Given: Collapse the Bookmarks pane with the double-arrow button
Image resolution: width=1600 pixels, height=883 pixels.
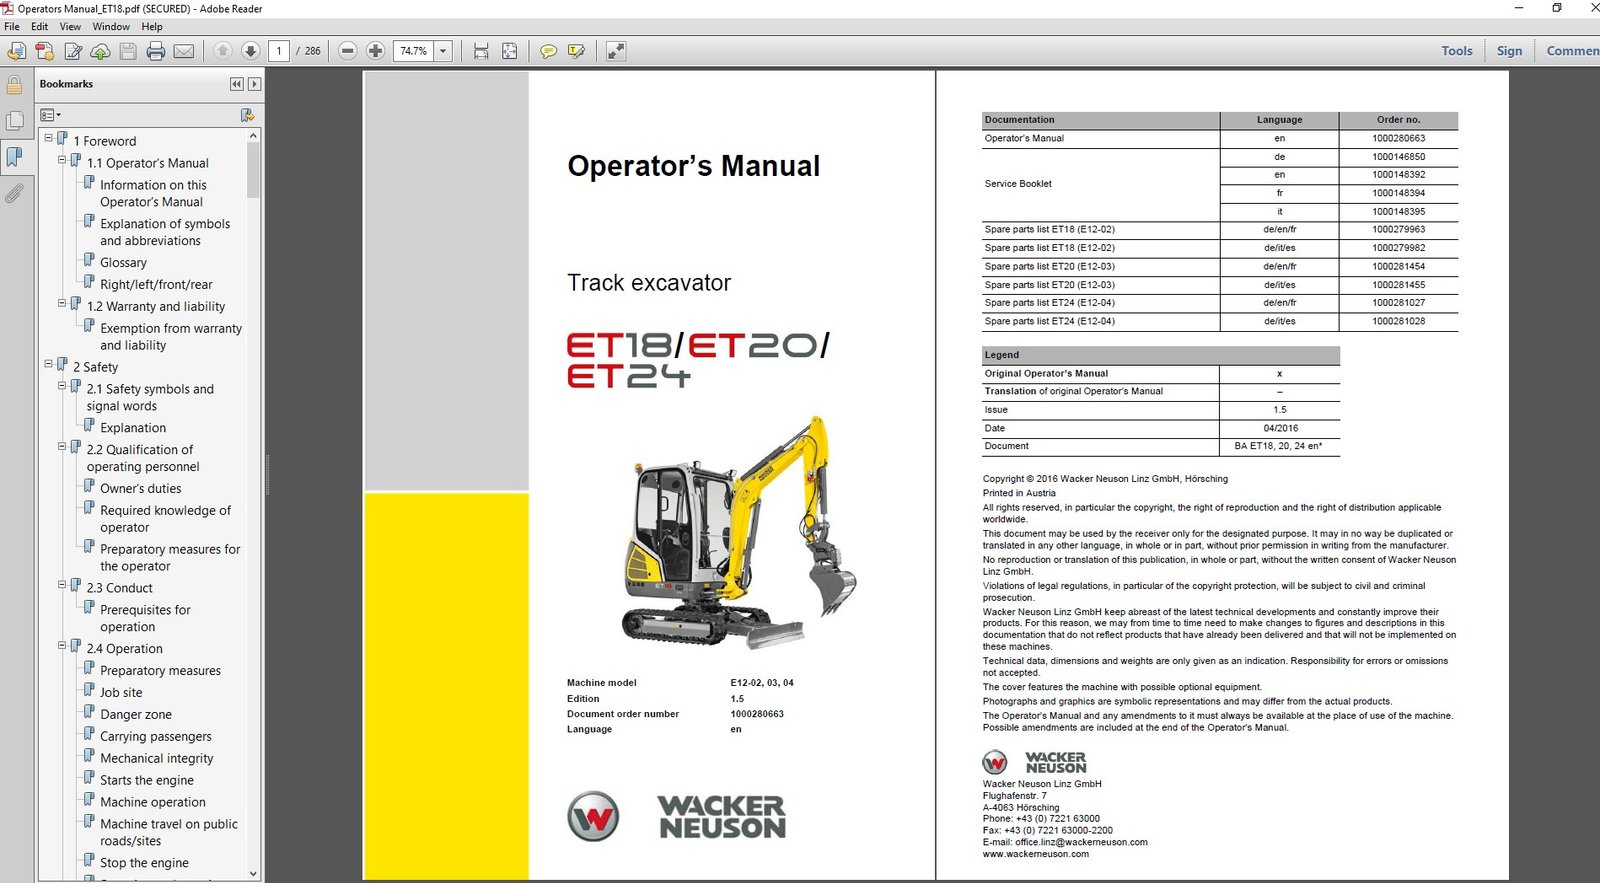Looking at the screenshot, I should click(x=236, y=84).
